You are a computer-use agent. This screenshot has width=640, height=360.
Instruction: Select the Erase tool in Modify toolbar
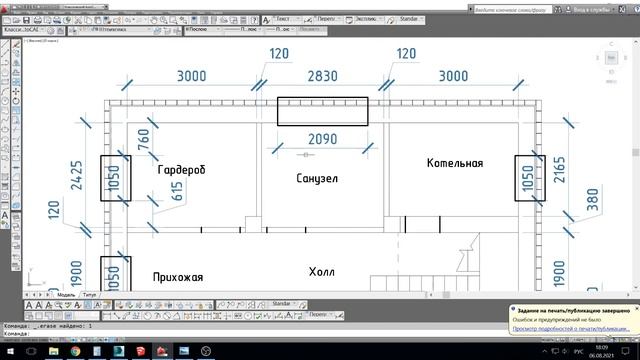pos(16,44)
